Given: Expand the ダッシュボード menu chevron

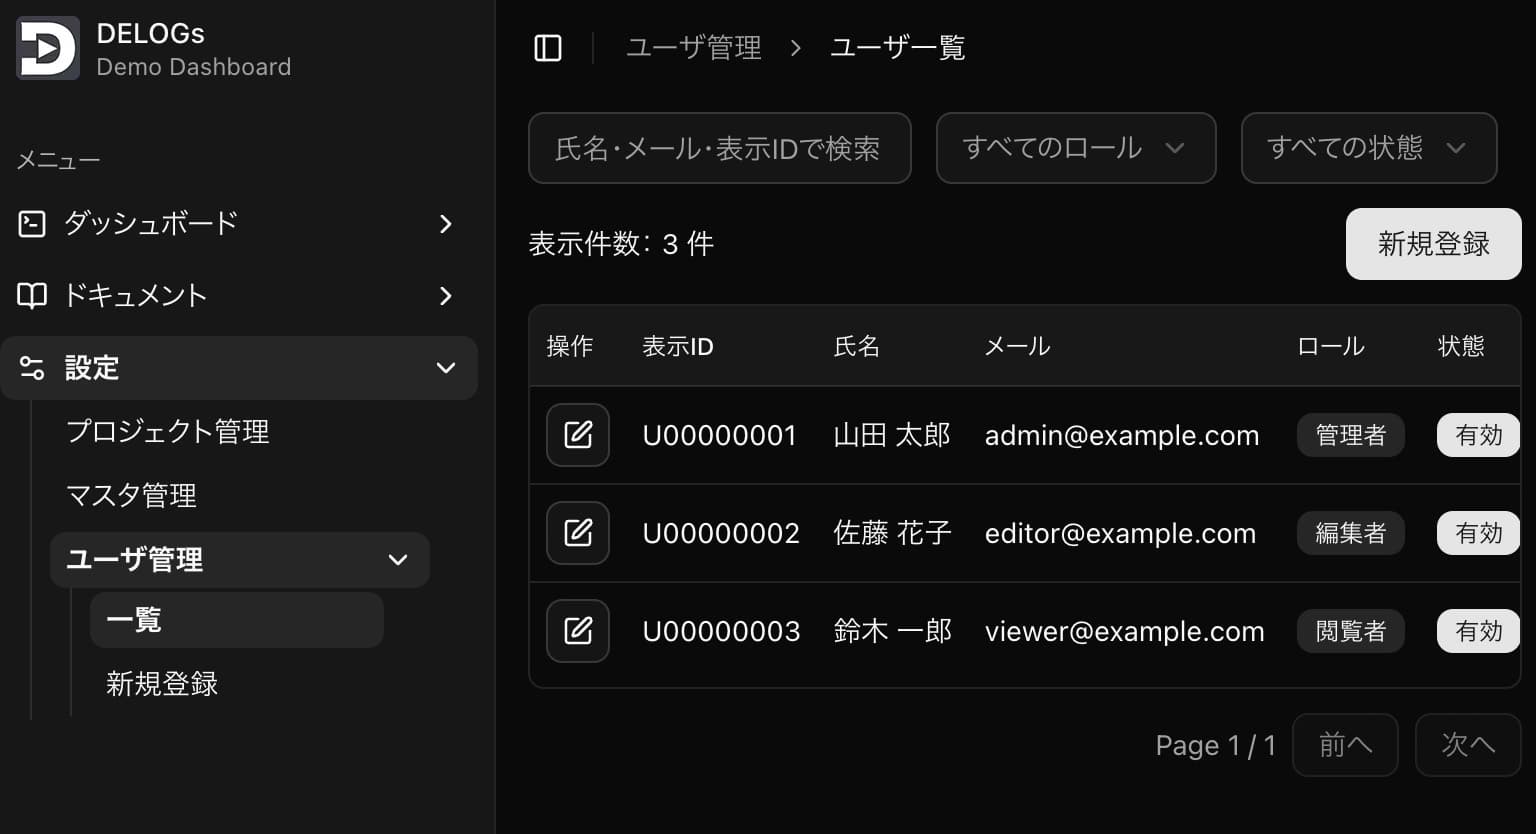Looking at the screenshot, I should [446, 224].
